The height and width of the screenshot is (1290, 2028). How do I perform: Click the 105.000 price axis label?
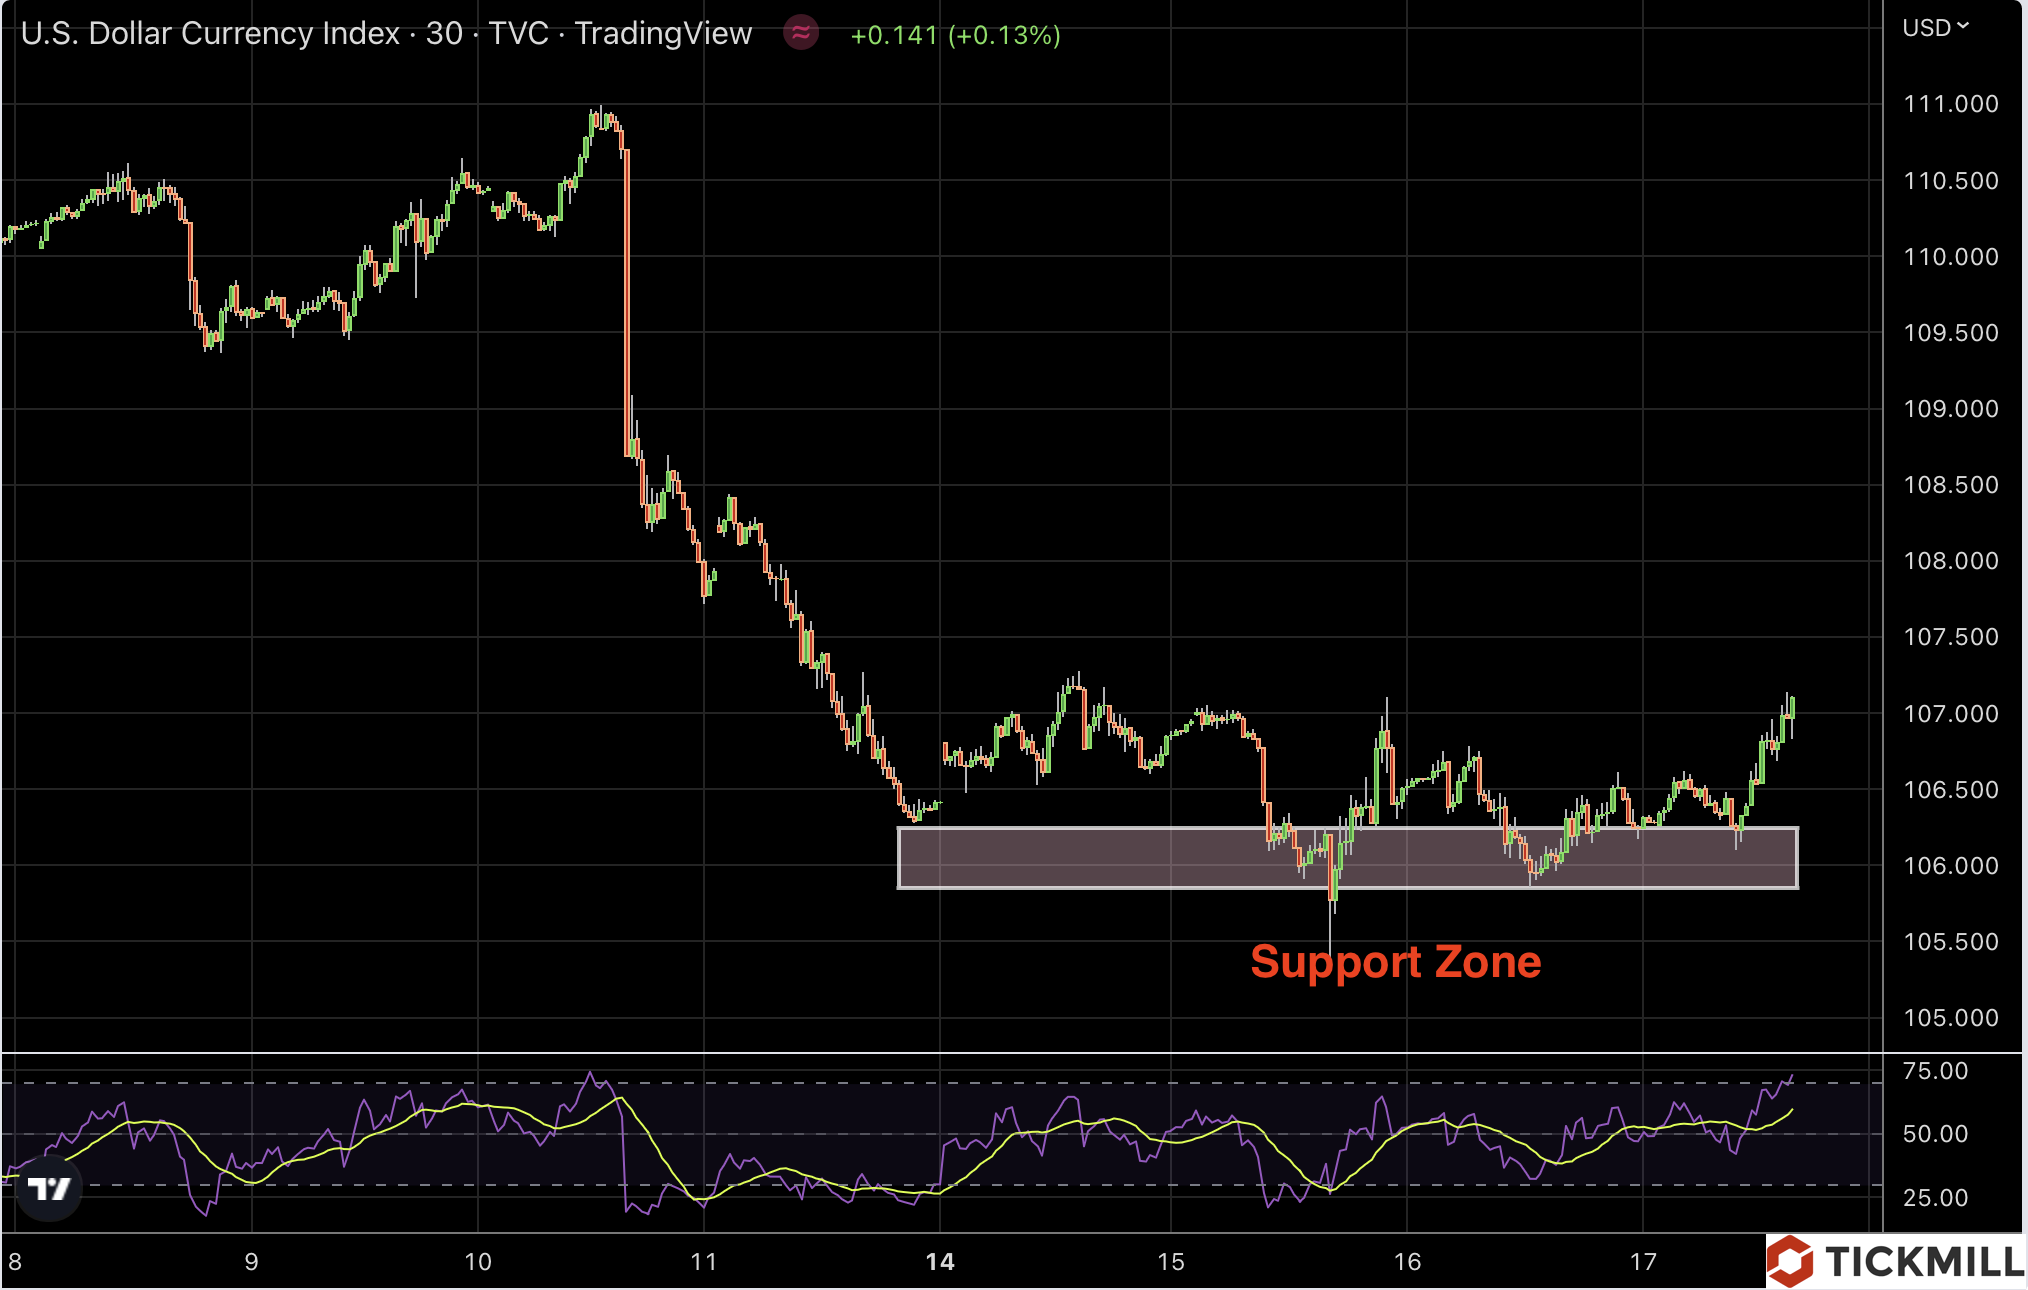pyautogui.click(x=1950, y=1018)
